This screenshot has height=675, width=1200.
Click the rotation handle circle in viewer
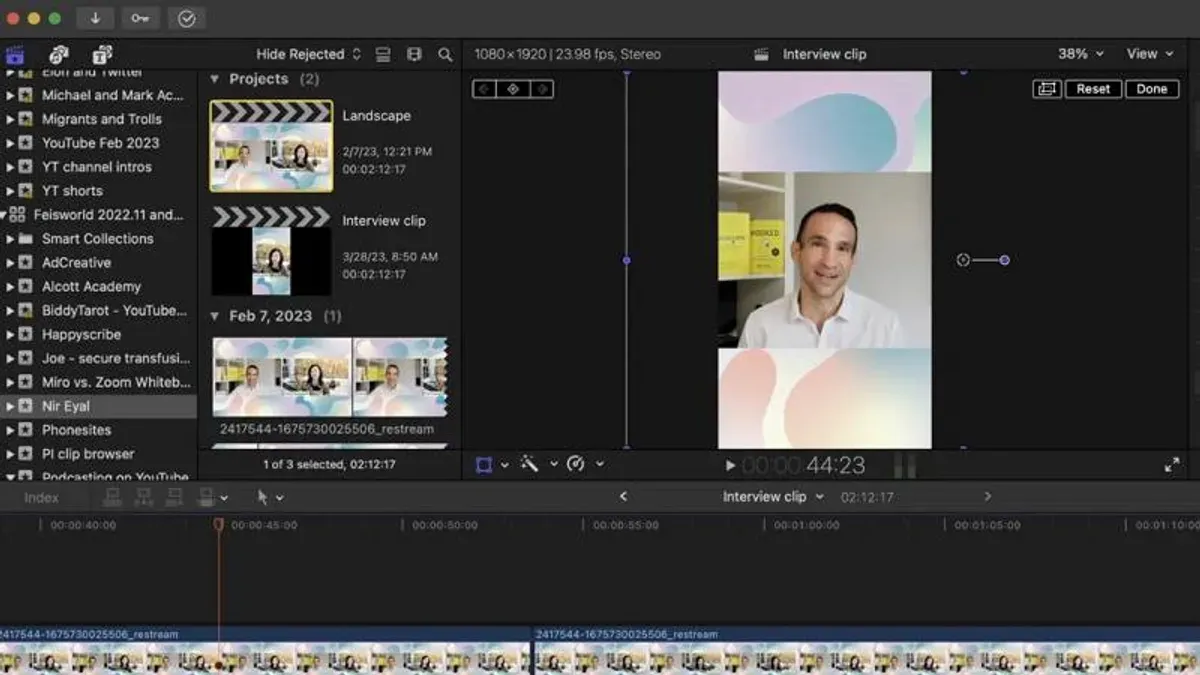click(963, 260)
